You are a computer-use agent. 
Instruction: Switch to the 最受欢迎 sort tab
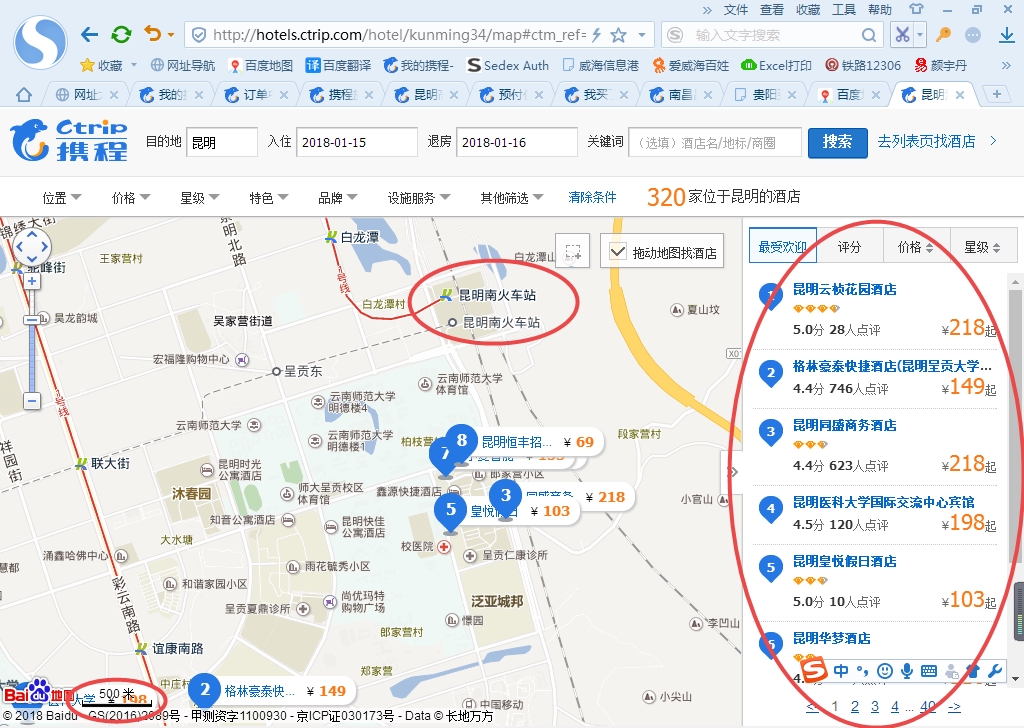point(782,246)
